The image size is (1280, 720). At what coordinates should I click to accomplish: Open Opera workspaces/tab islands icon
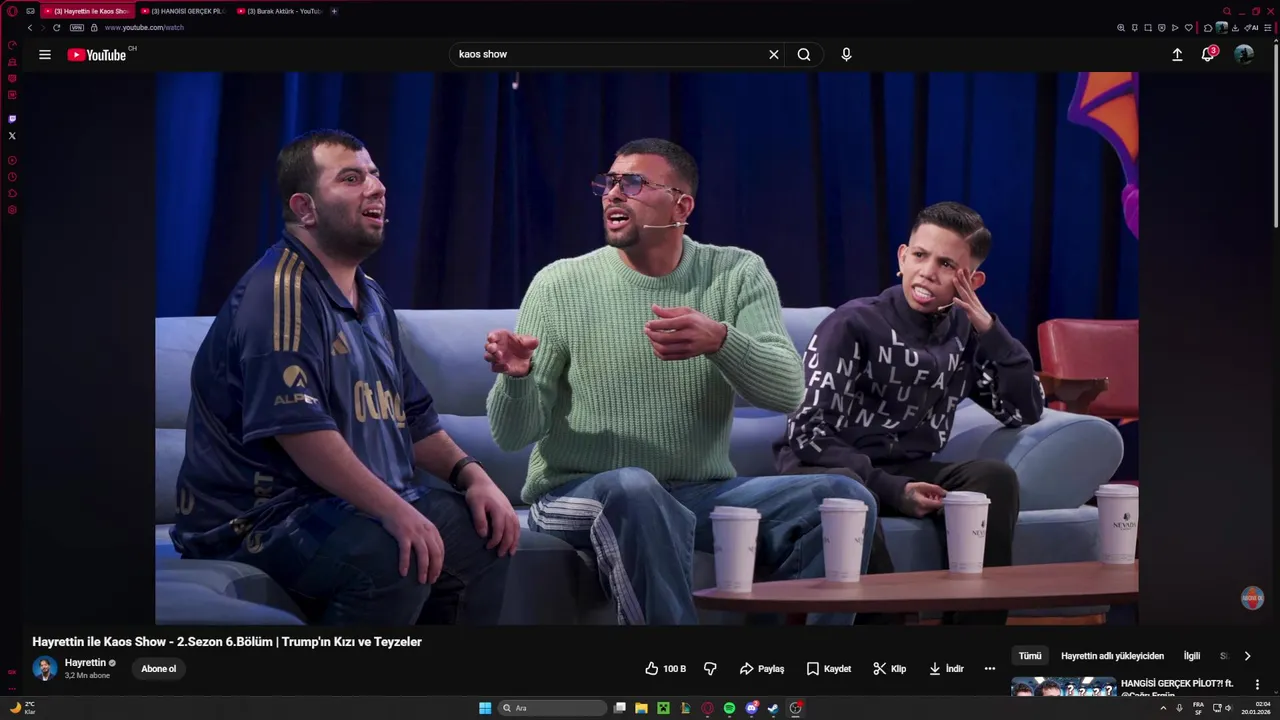tap(30, 11)
